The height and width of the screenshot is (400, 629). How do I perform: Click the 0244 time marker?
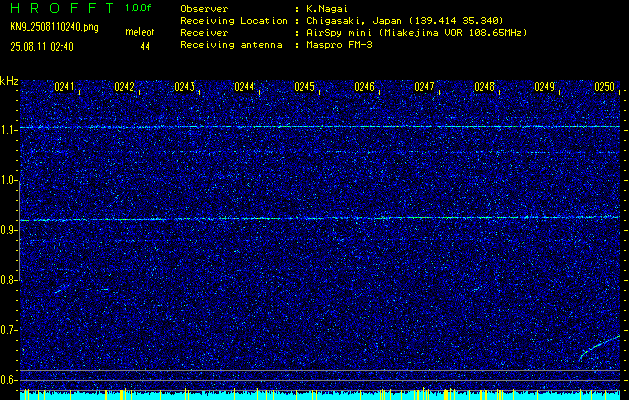click(x=244, y=87)
